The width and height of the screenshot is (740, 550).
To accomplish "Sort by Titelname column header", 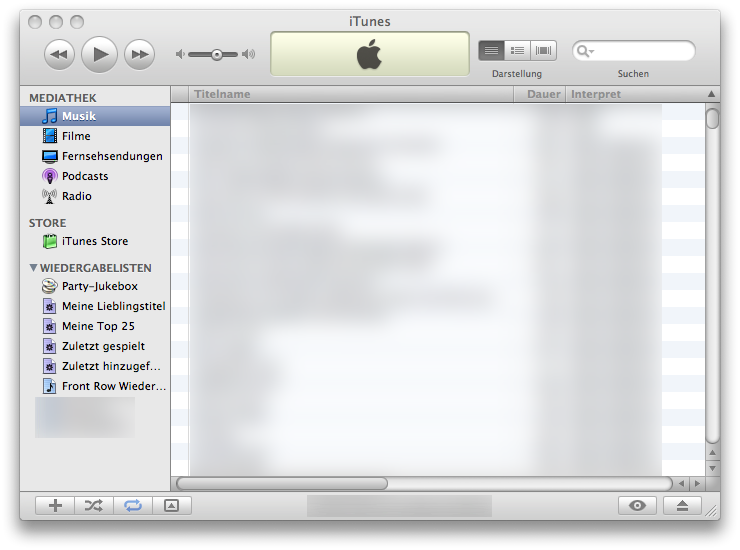I will 351,94.
